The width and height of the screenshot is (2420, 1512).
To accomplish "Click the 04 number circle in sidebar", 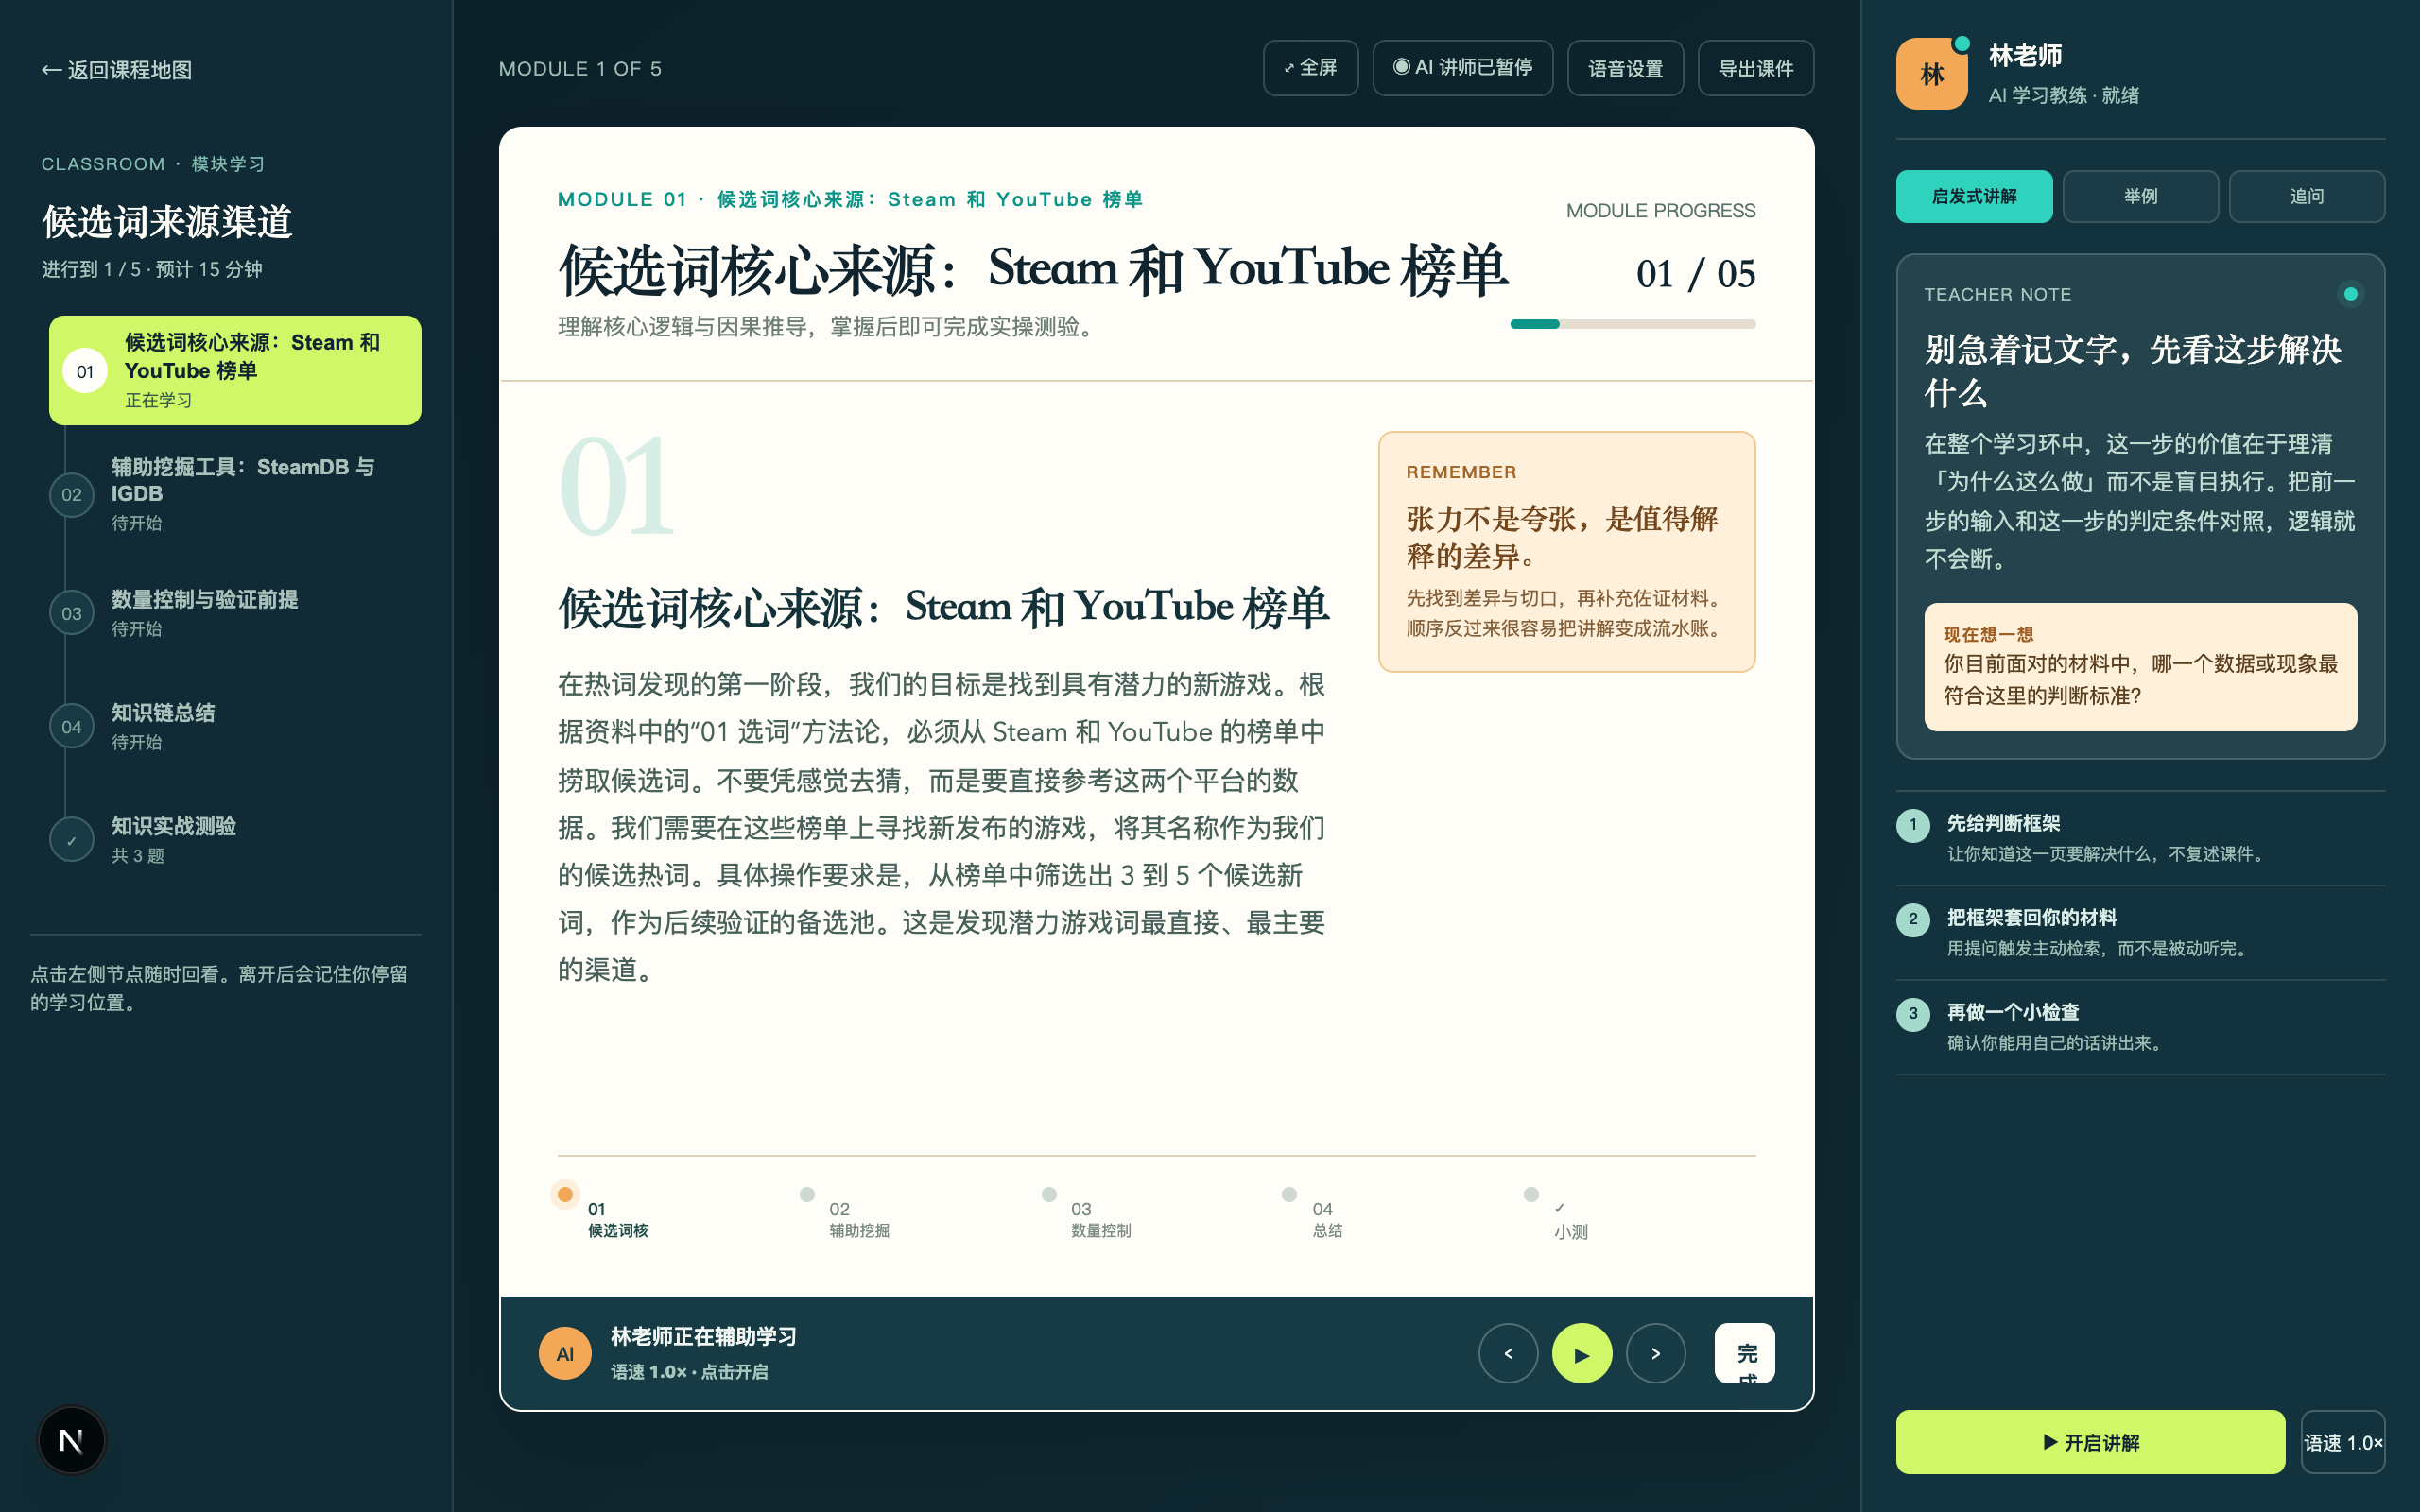I will [72, 727].
